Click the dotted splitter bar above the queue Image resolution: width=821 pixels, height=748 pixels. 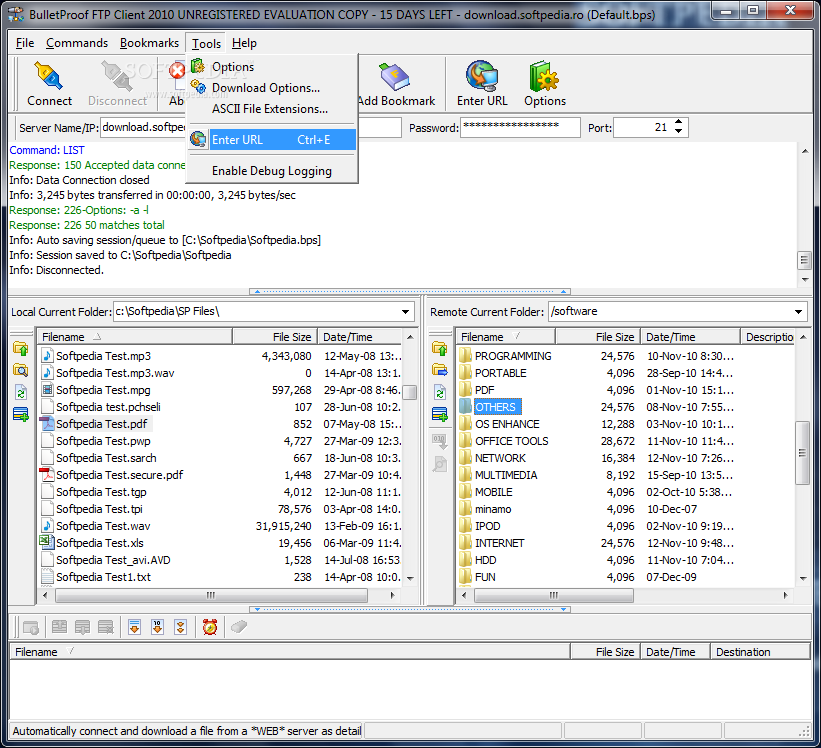(410, 609)
